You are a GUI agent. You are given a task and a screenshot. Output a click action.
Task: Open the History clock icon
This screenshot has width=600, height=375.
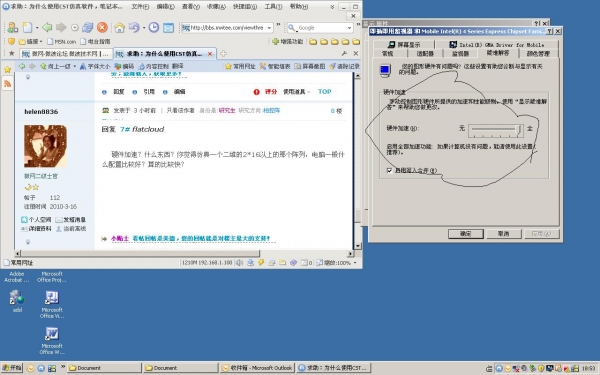[x=153, y=28]
